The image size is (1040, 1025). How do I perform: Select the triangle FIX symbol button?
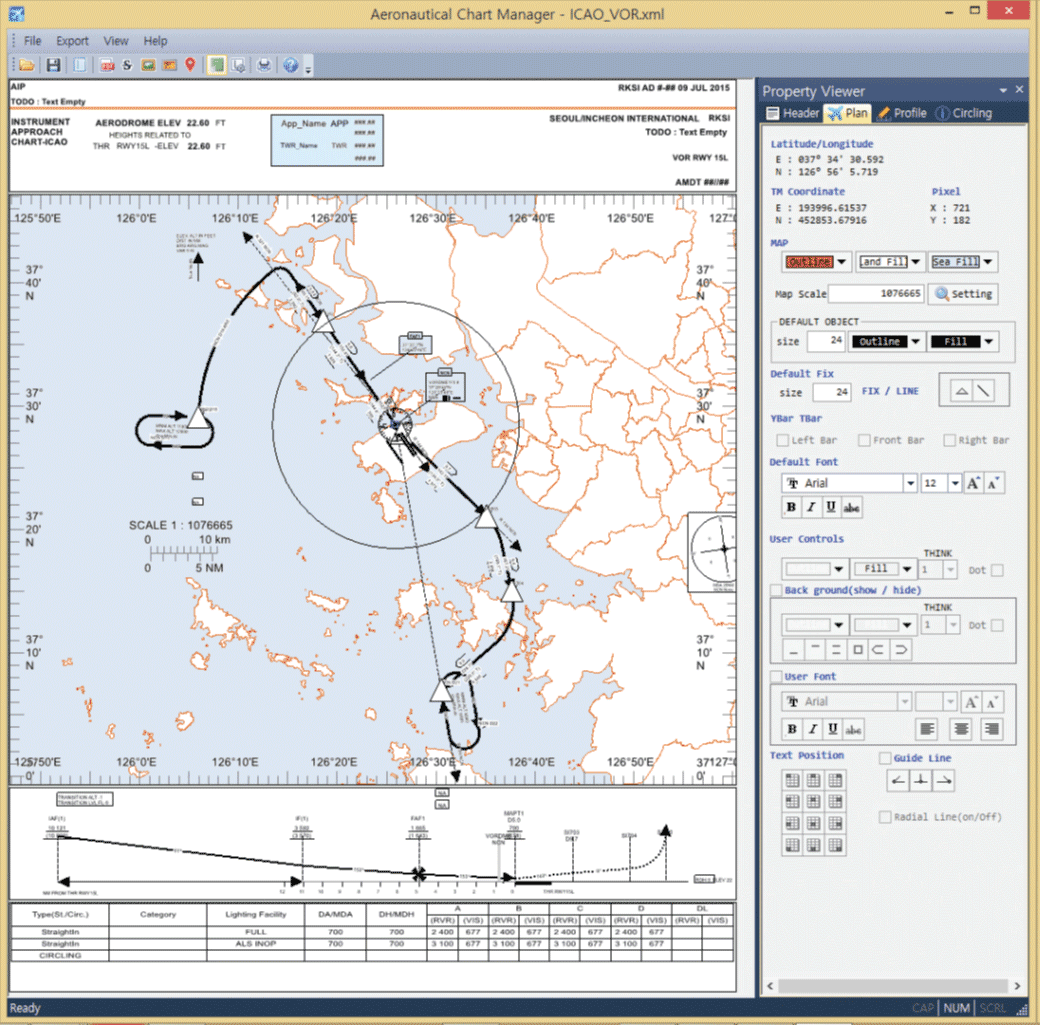point(960,392)
